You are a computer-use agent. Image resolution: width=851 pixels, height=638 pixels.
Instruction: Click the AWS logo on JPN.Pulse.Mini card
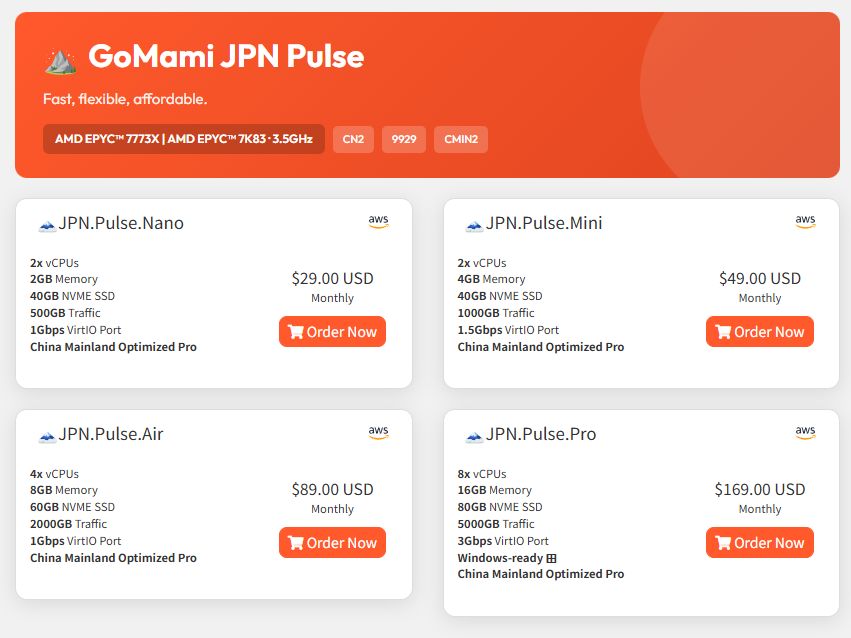tap(805, 222)
